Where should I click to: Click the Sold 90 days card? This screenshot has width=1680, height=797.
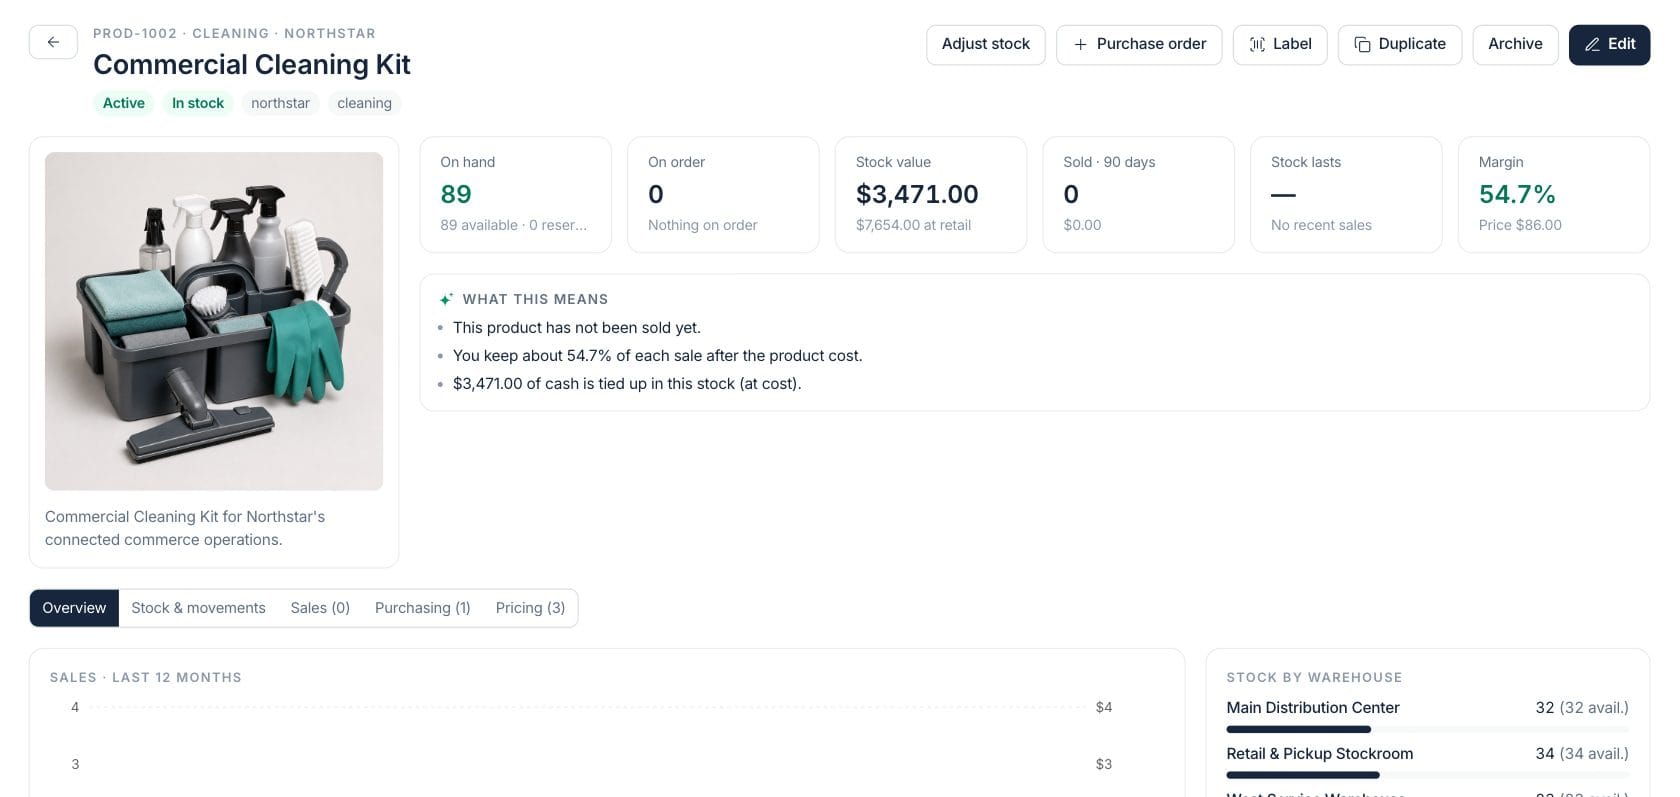pyautogui.click(x=1138, y=195)
